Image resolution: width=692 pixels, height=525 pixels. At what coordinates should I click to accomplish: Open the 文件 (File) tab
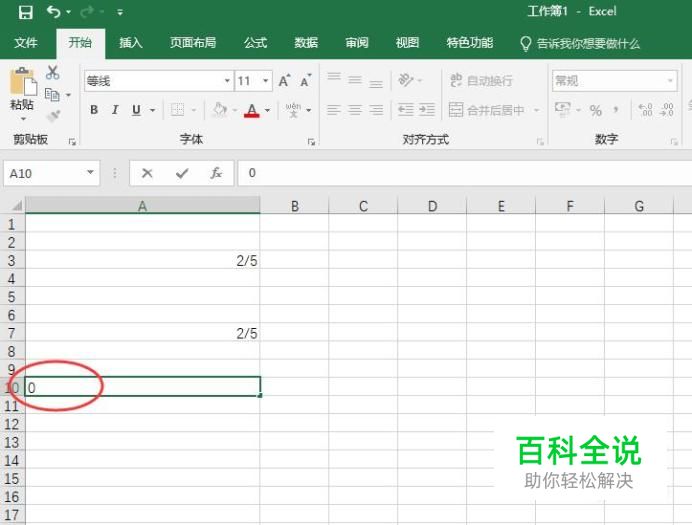tap(26, 43)
